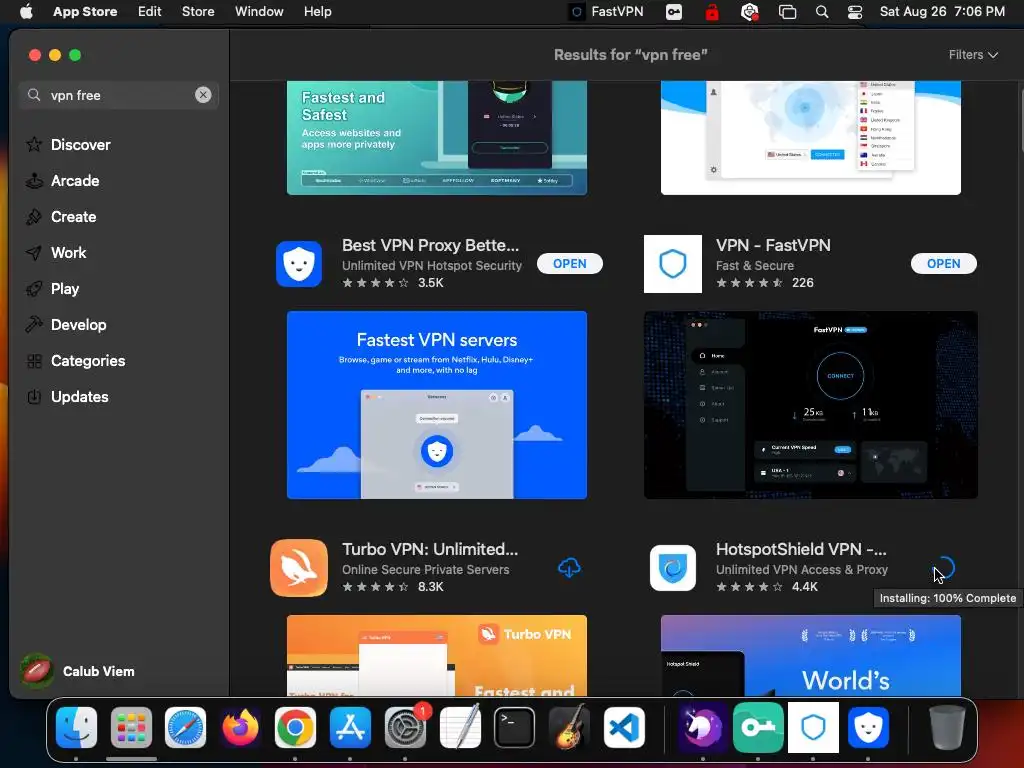Open the Window menu

point(259,11)
